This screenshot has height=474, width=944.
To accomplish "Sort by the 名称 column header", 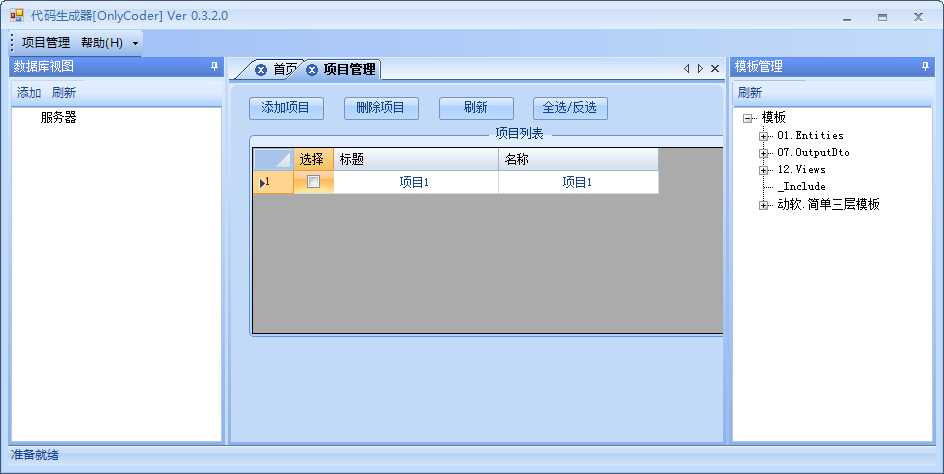I will [x=578, y=160].
